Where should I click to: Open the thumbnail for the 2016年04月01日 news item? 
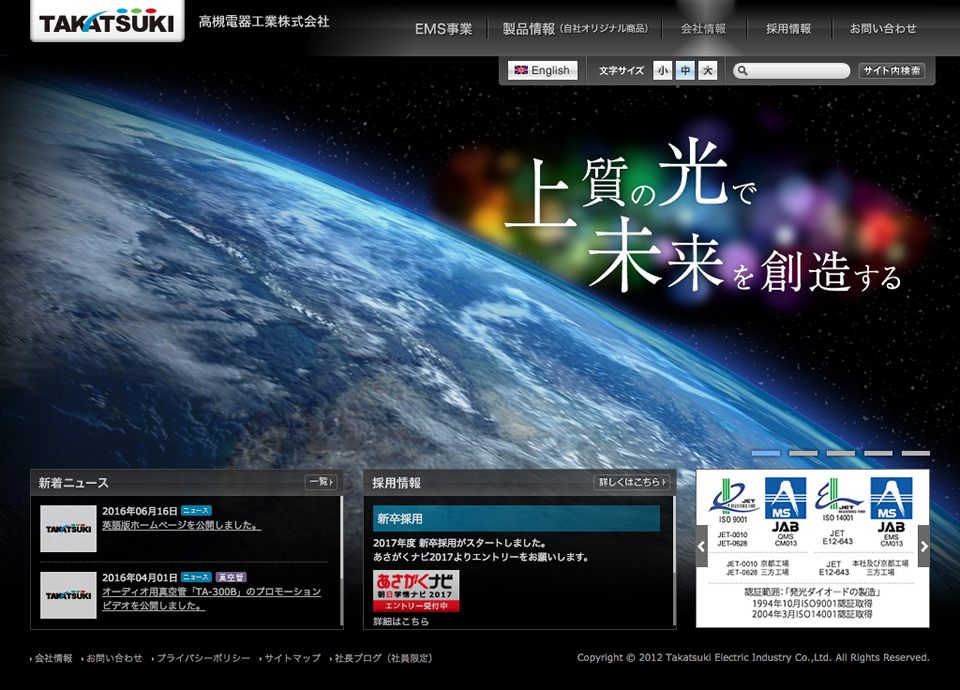point(68,595)
